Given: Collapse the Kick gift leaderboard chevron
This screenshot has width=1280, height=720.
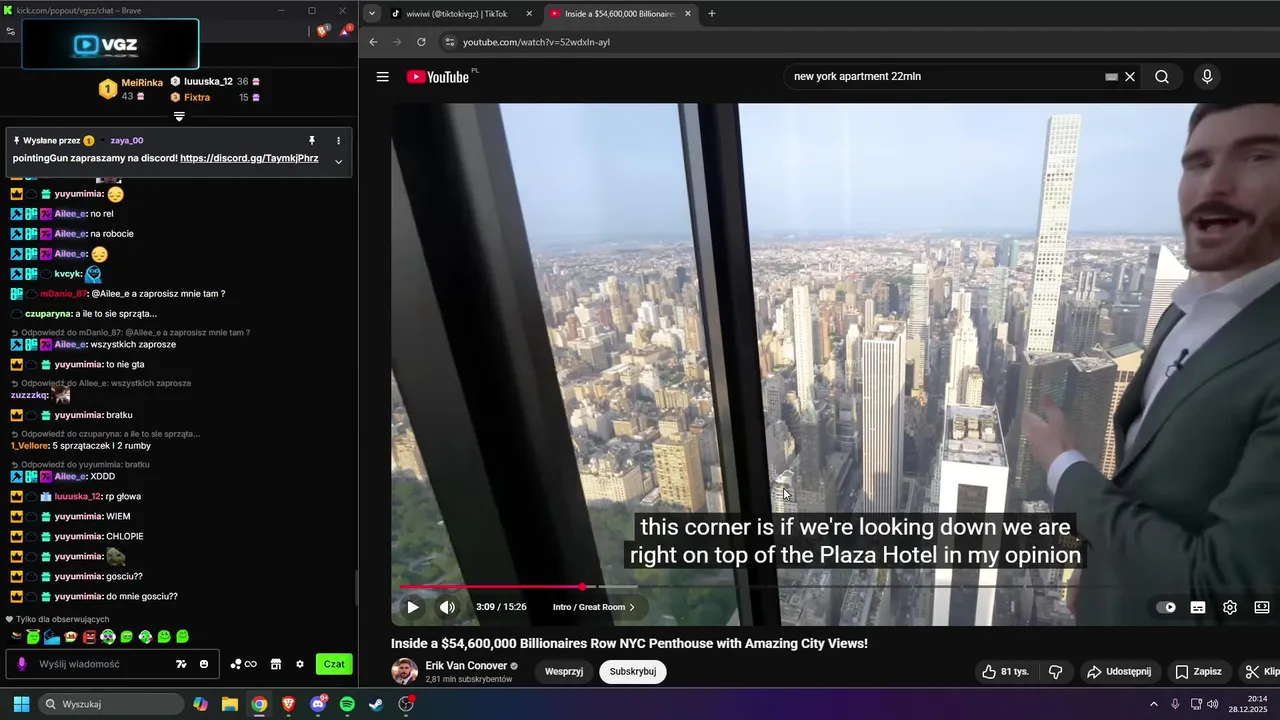Looking at the screenshot, I should [x=179, y=116].
